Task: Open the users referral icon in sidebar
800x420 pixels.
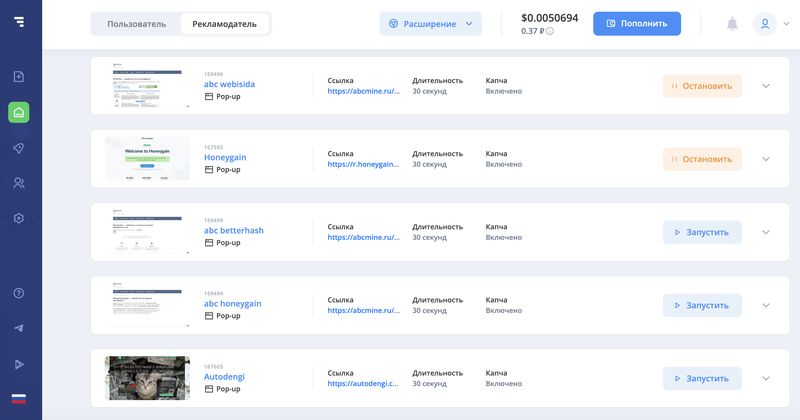Action: pos(19,183)
